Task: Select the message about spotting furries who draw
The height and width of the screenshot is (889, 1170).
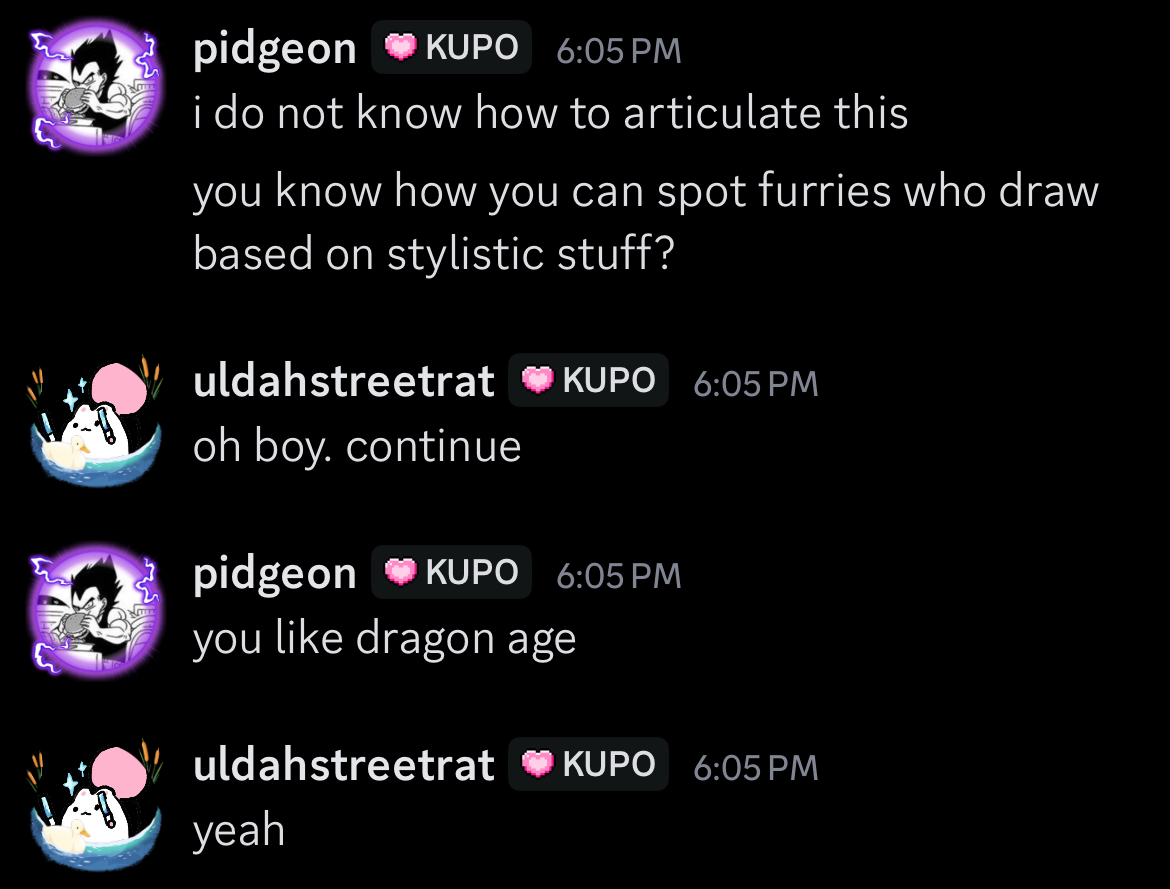Action: [645, 222]
